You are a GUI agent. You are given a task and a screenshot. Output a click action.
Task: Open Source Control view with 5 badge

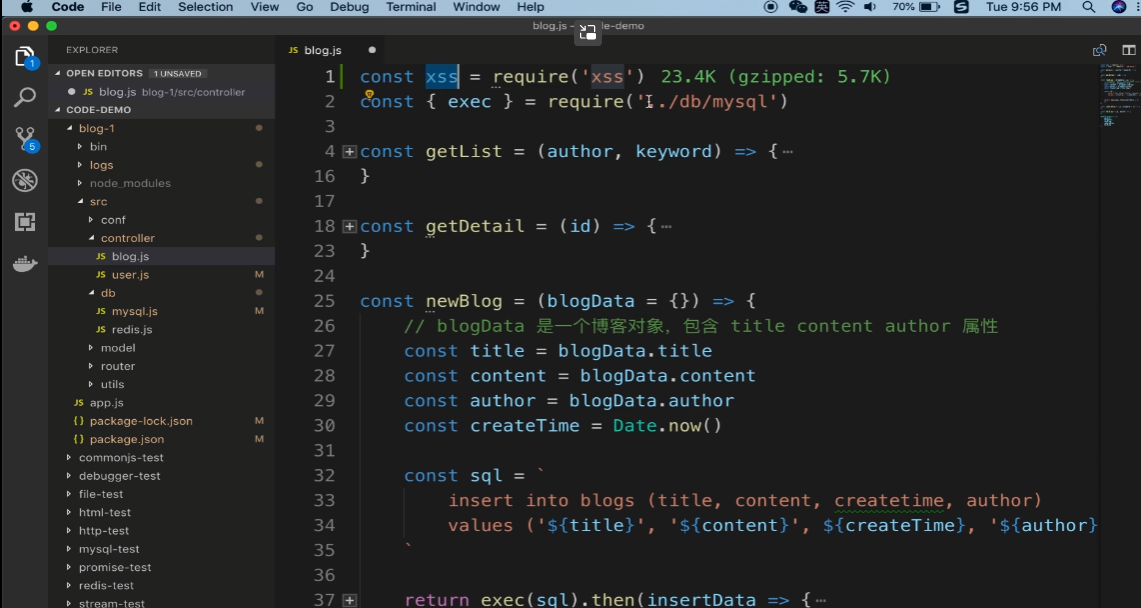[x=25, y=139]
